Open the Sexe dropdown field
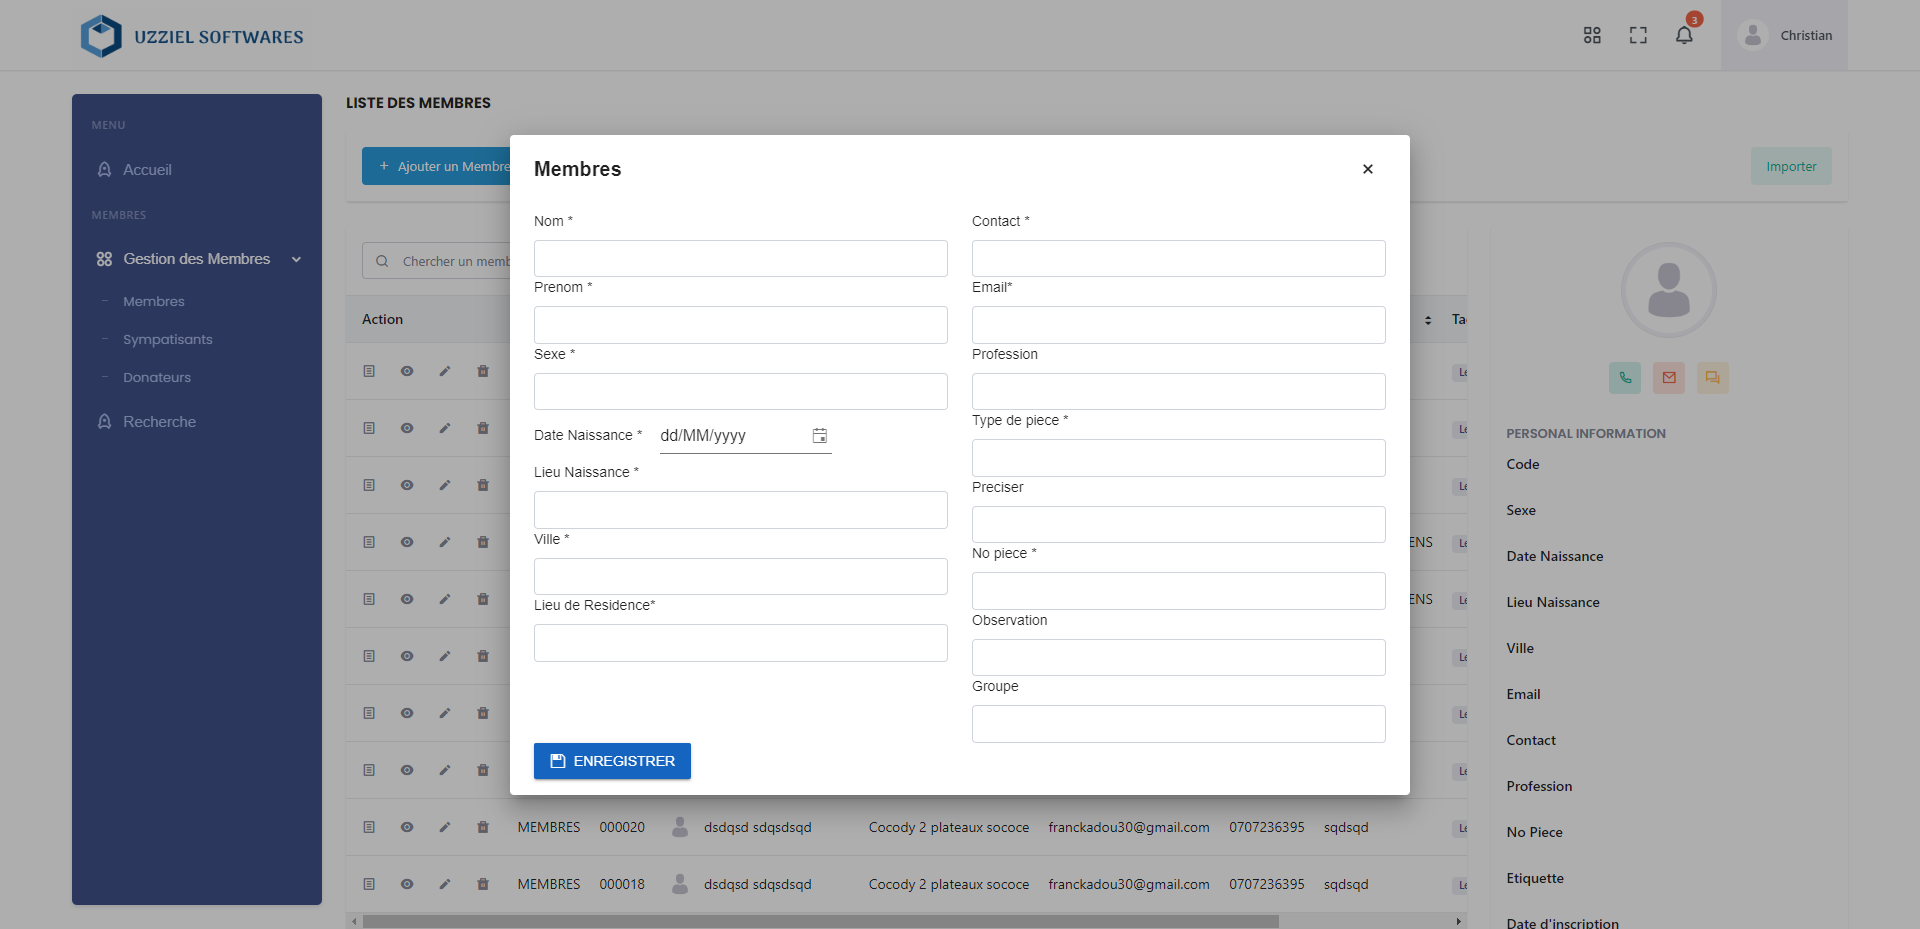 click(740, 392)
